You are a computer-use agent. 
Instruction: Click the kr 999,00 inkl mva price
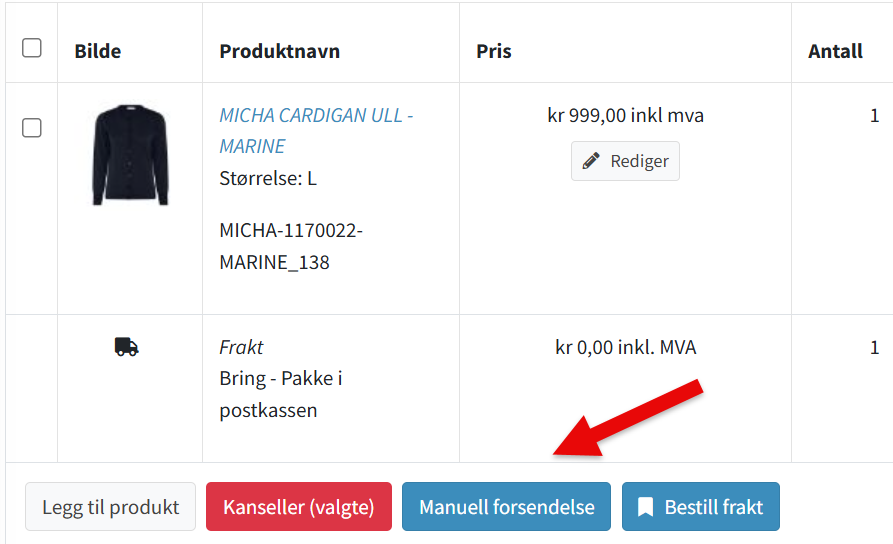point(625,116)
